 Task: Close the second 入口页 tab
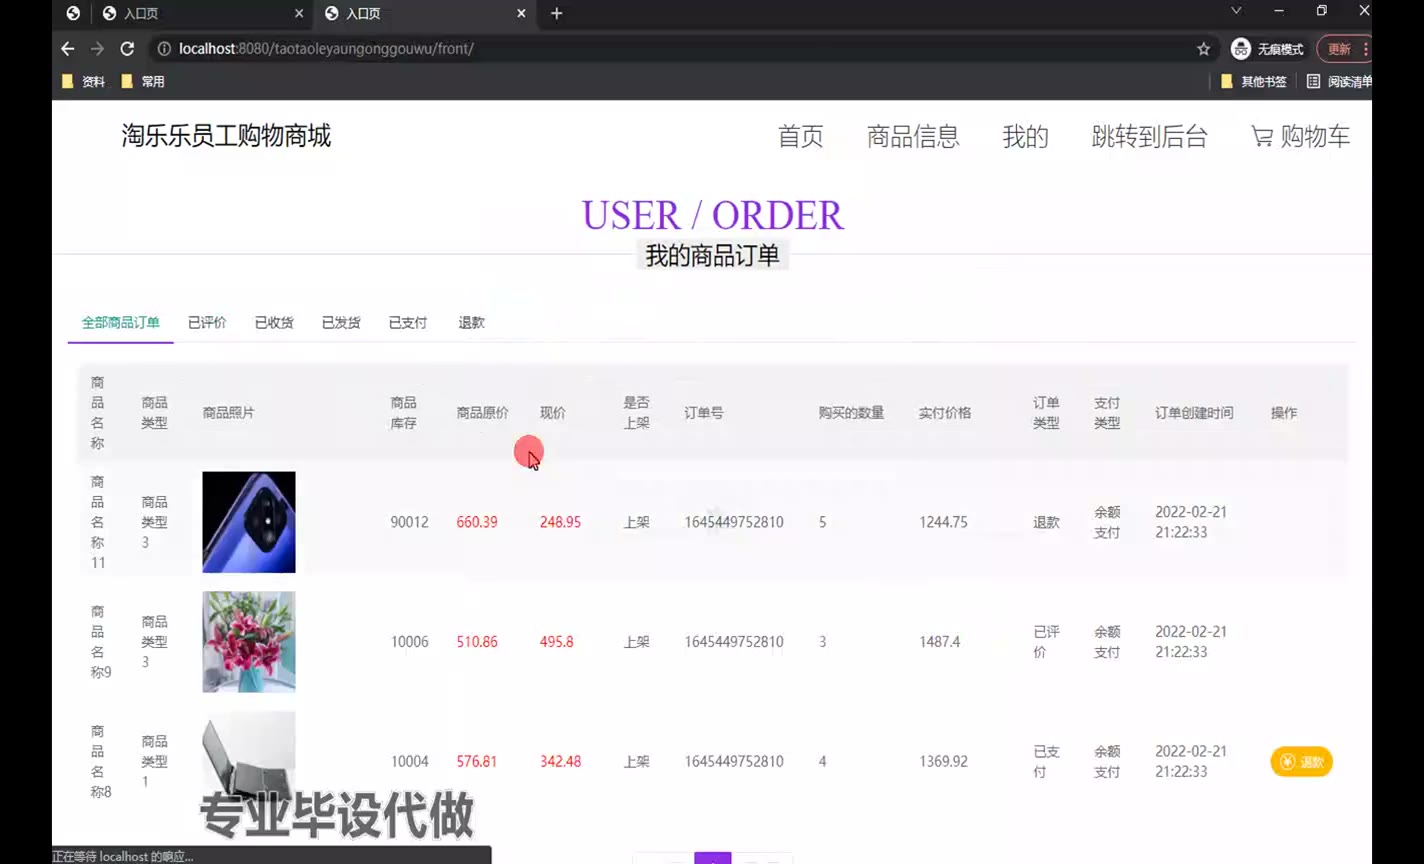521,14
